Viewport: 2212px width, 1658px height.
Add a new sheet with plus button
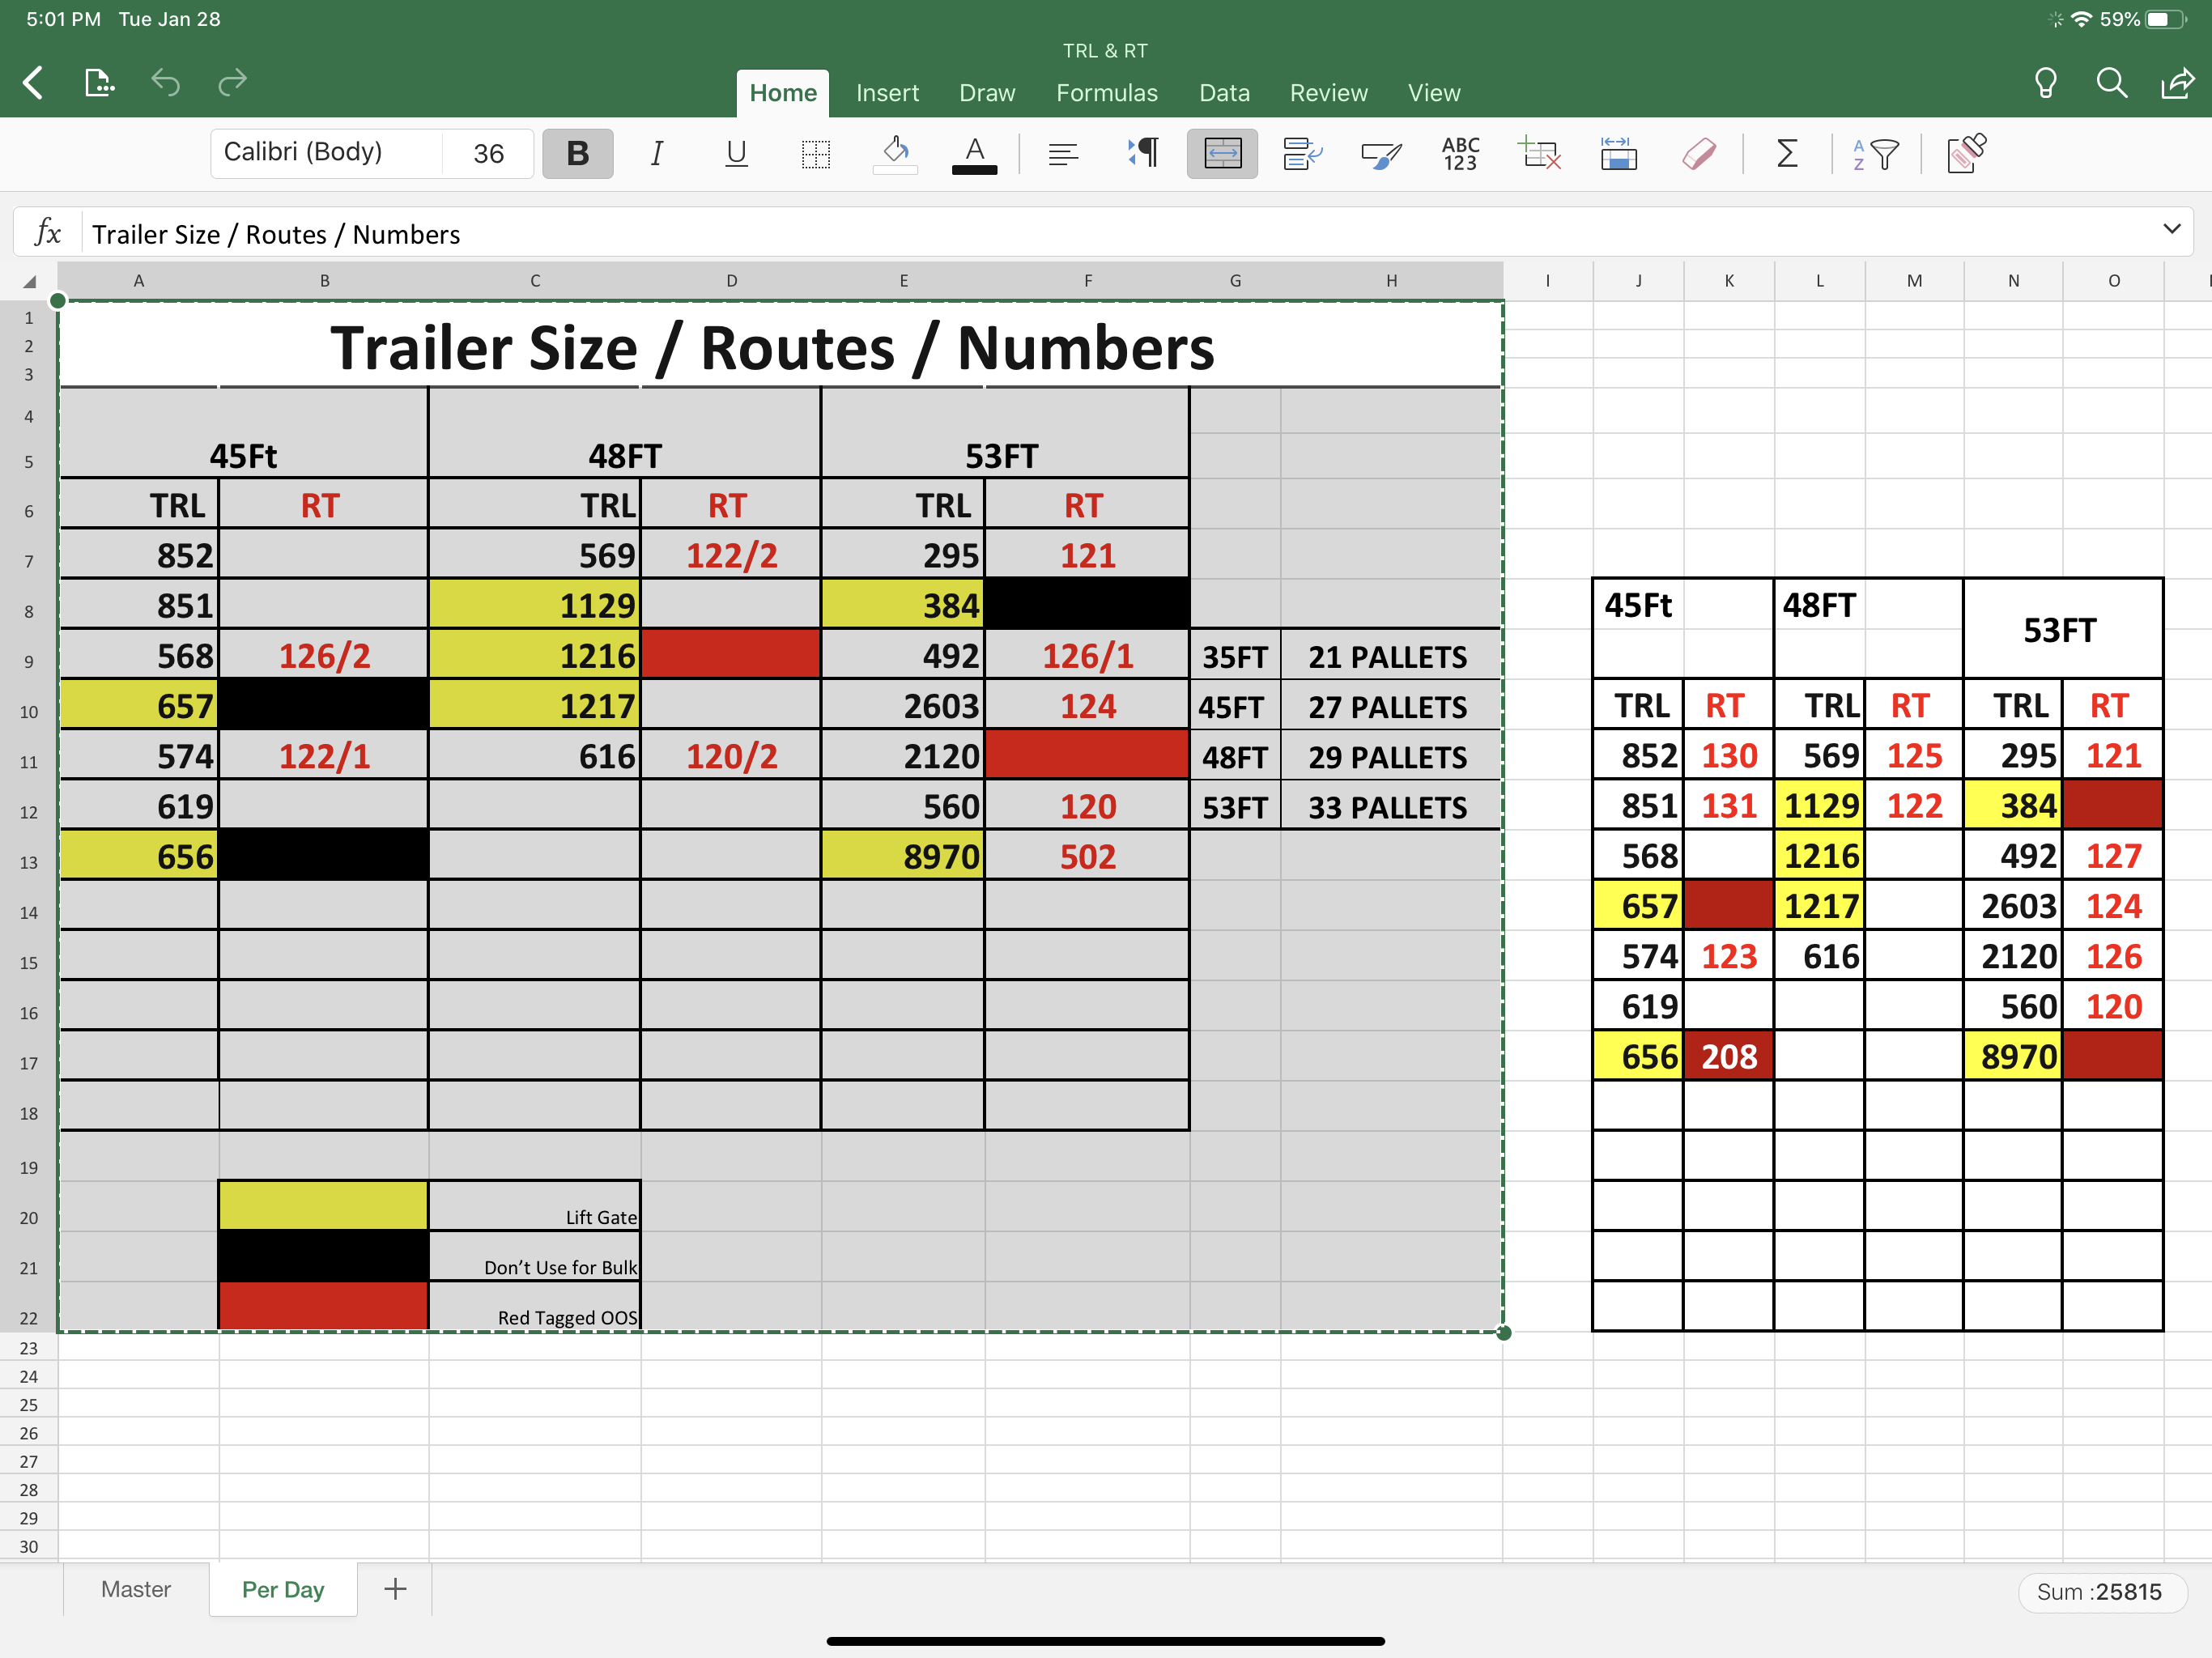(395, 1589)
